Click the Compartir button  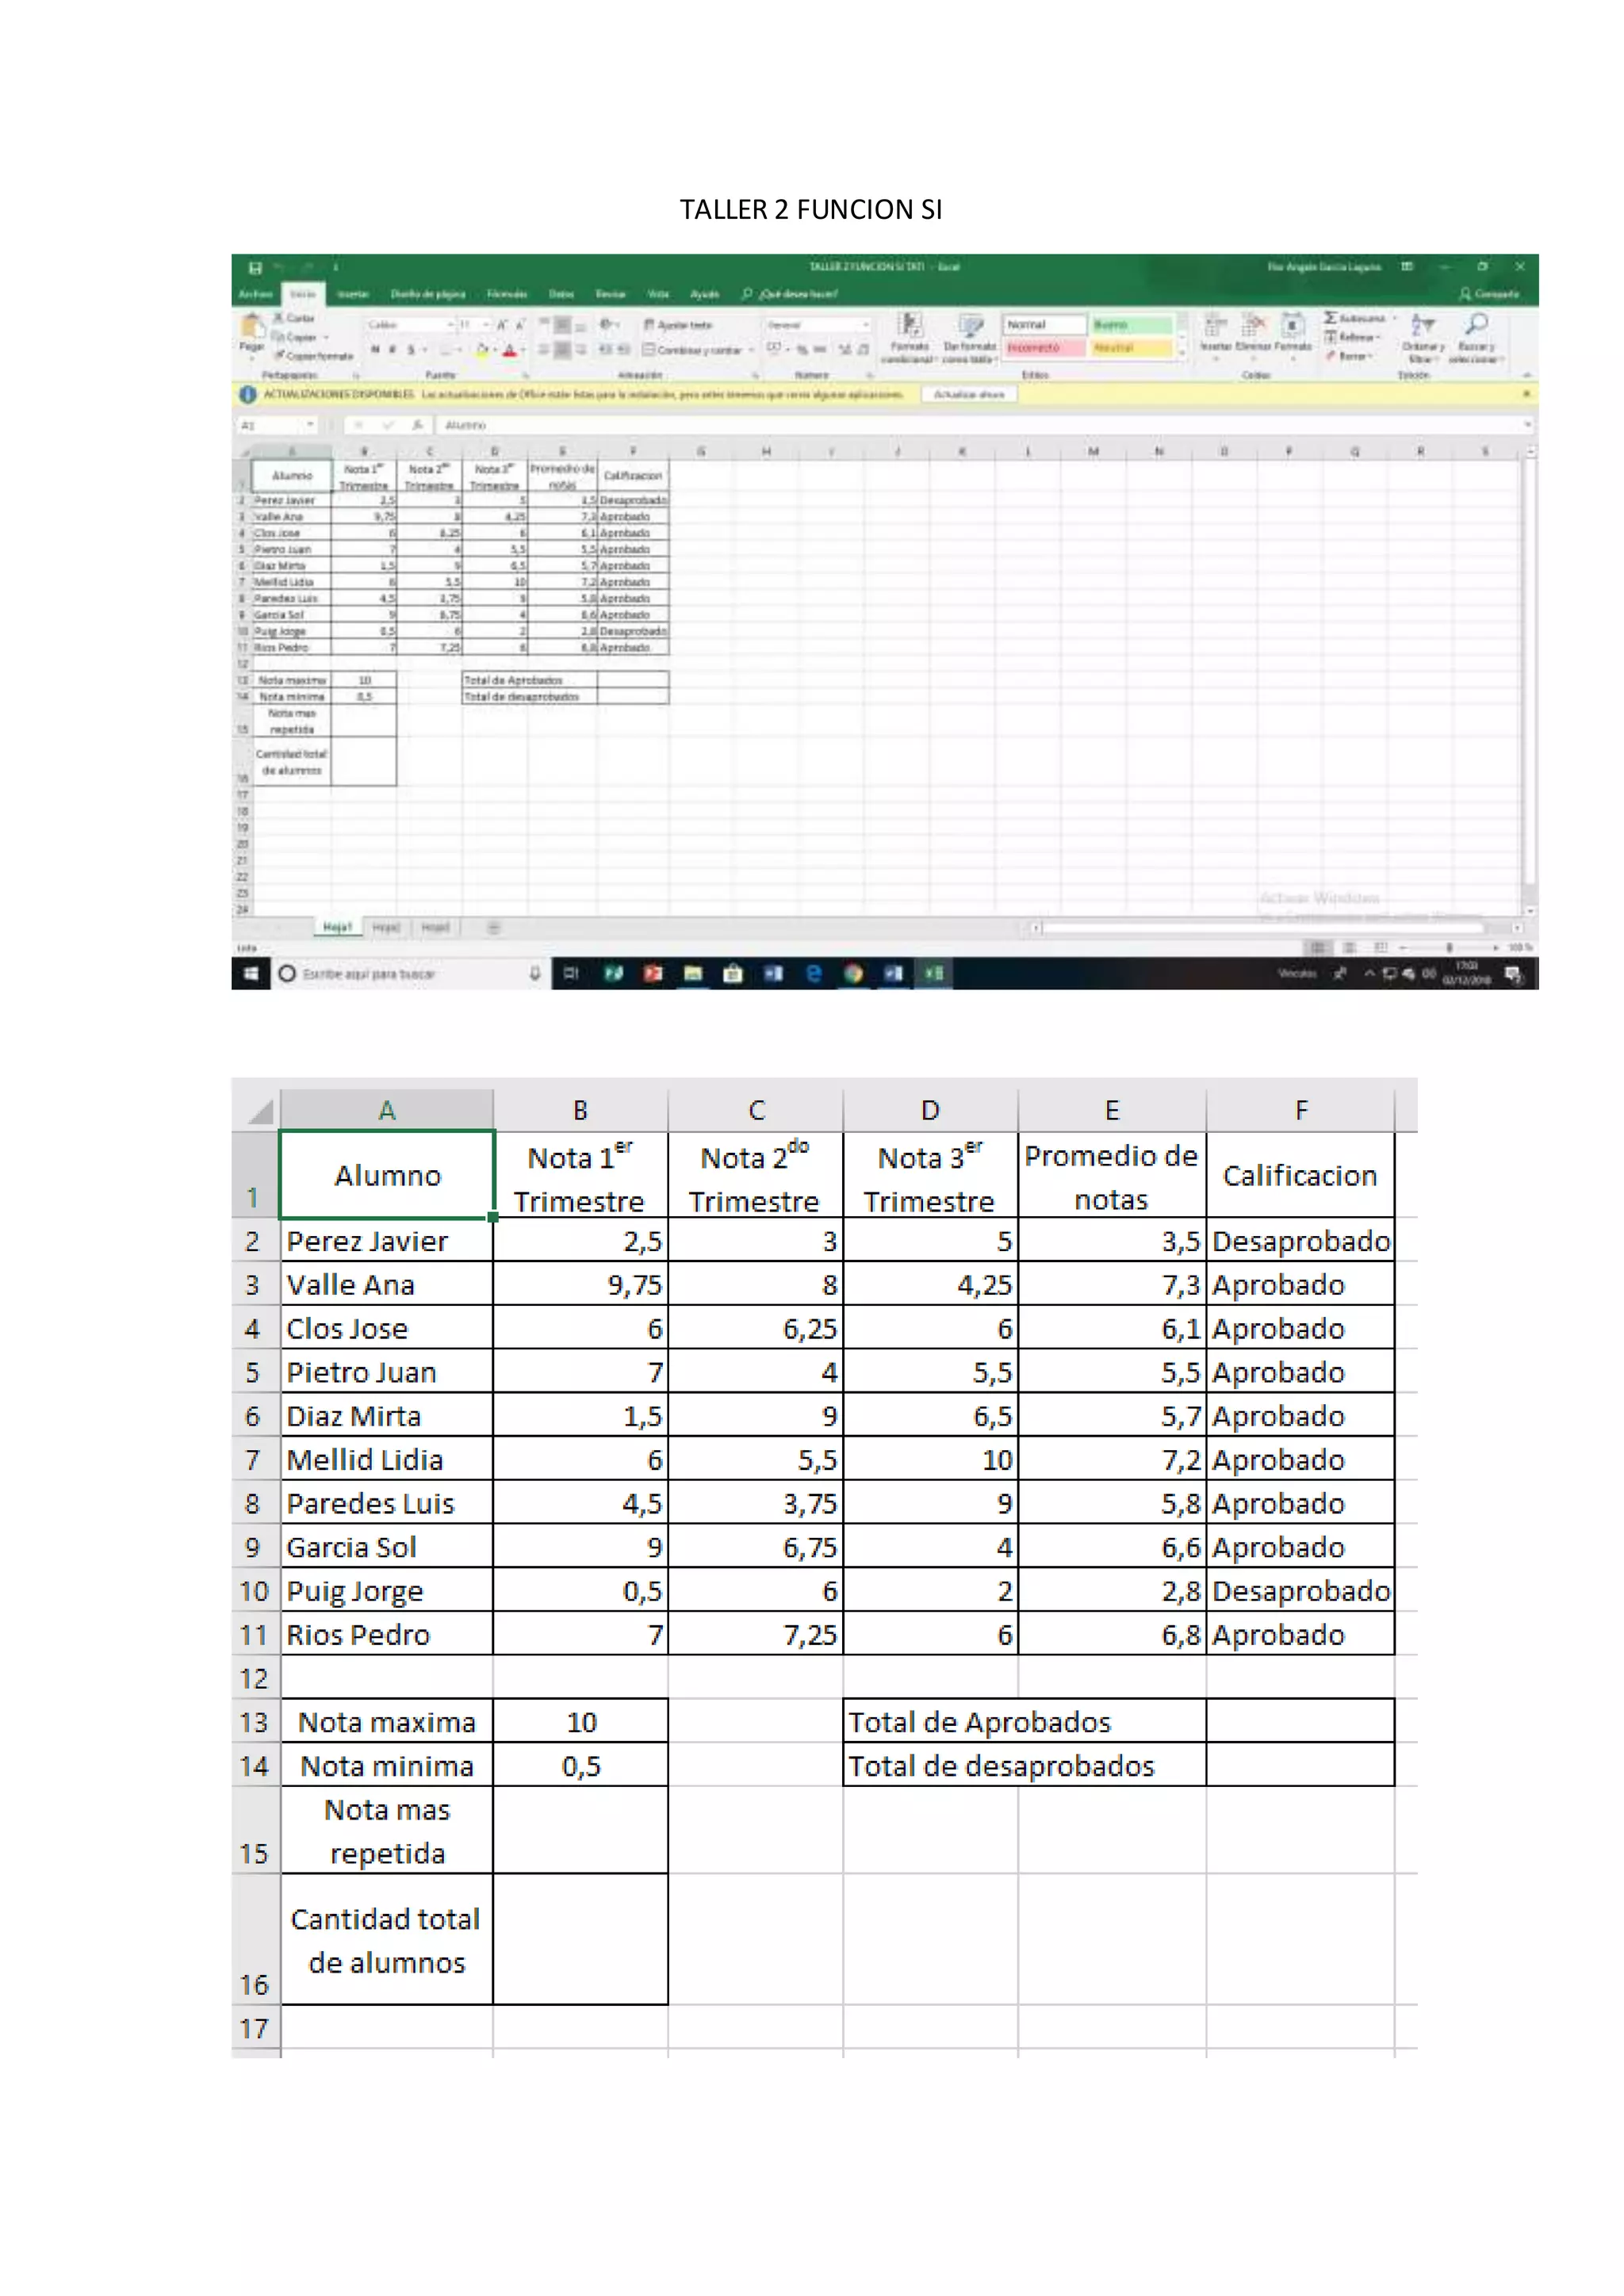click(1489, 294)
